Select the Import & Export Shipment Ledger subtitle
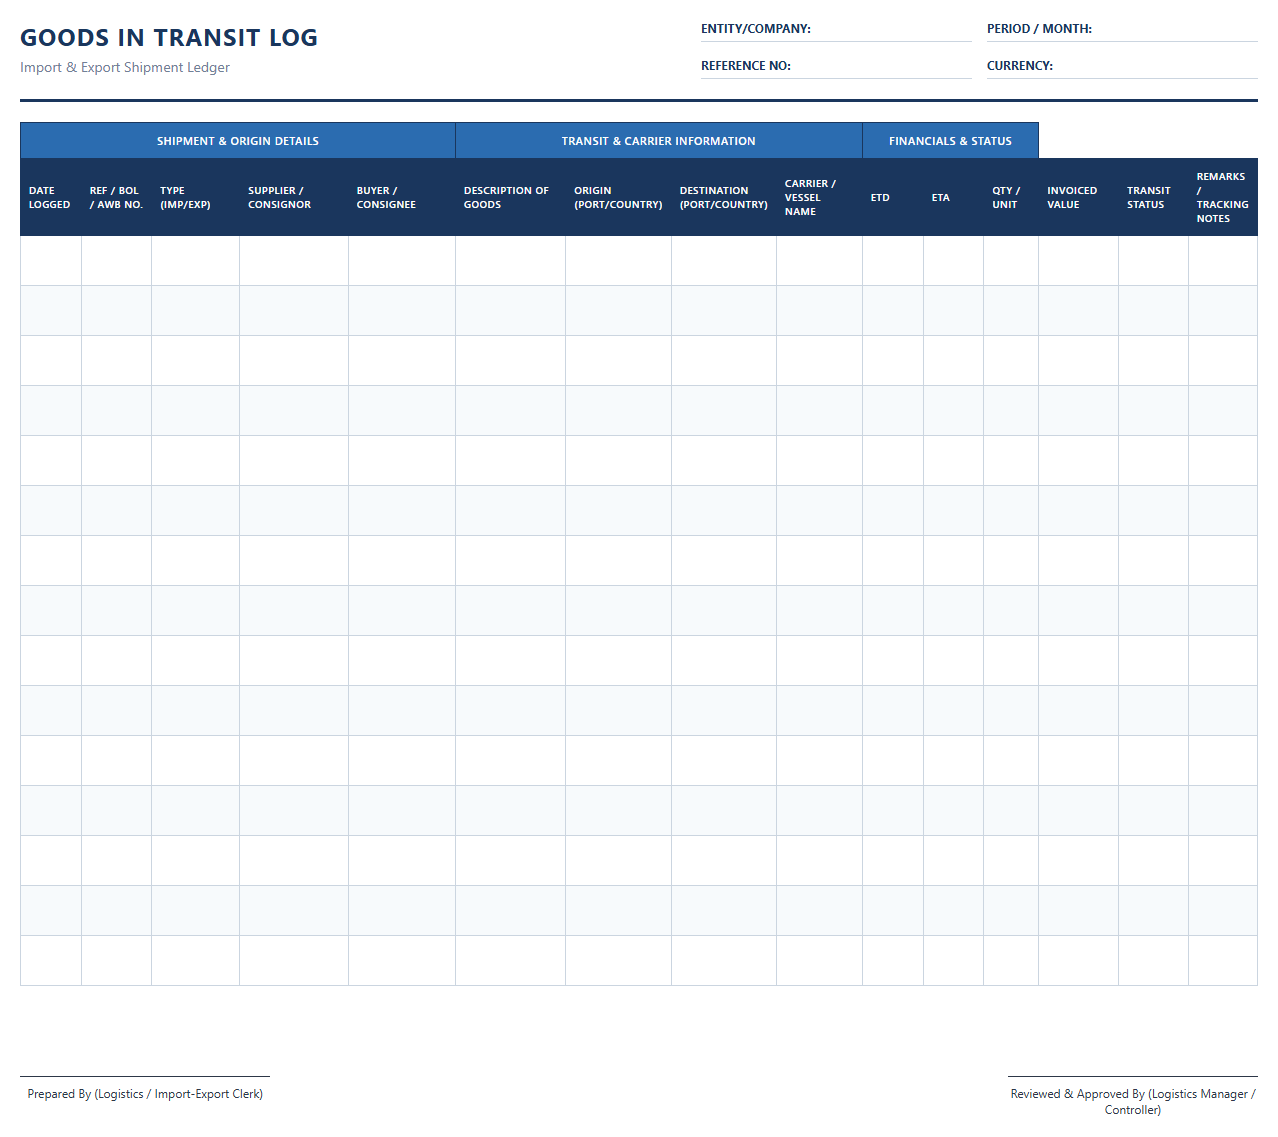 (x=125, y=67)
